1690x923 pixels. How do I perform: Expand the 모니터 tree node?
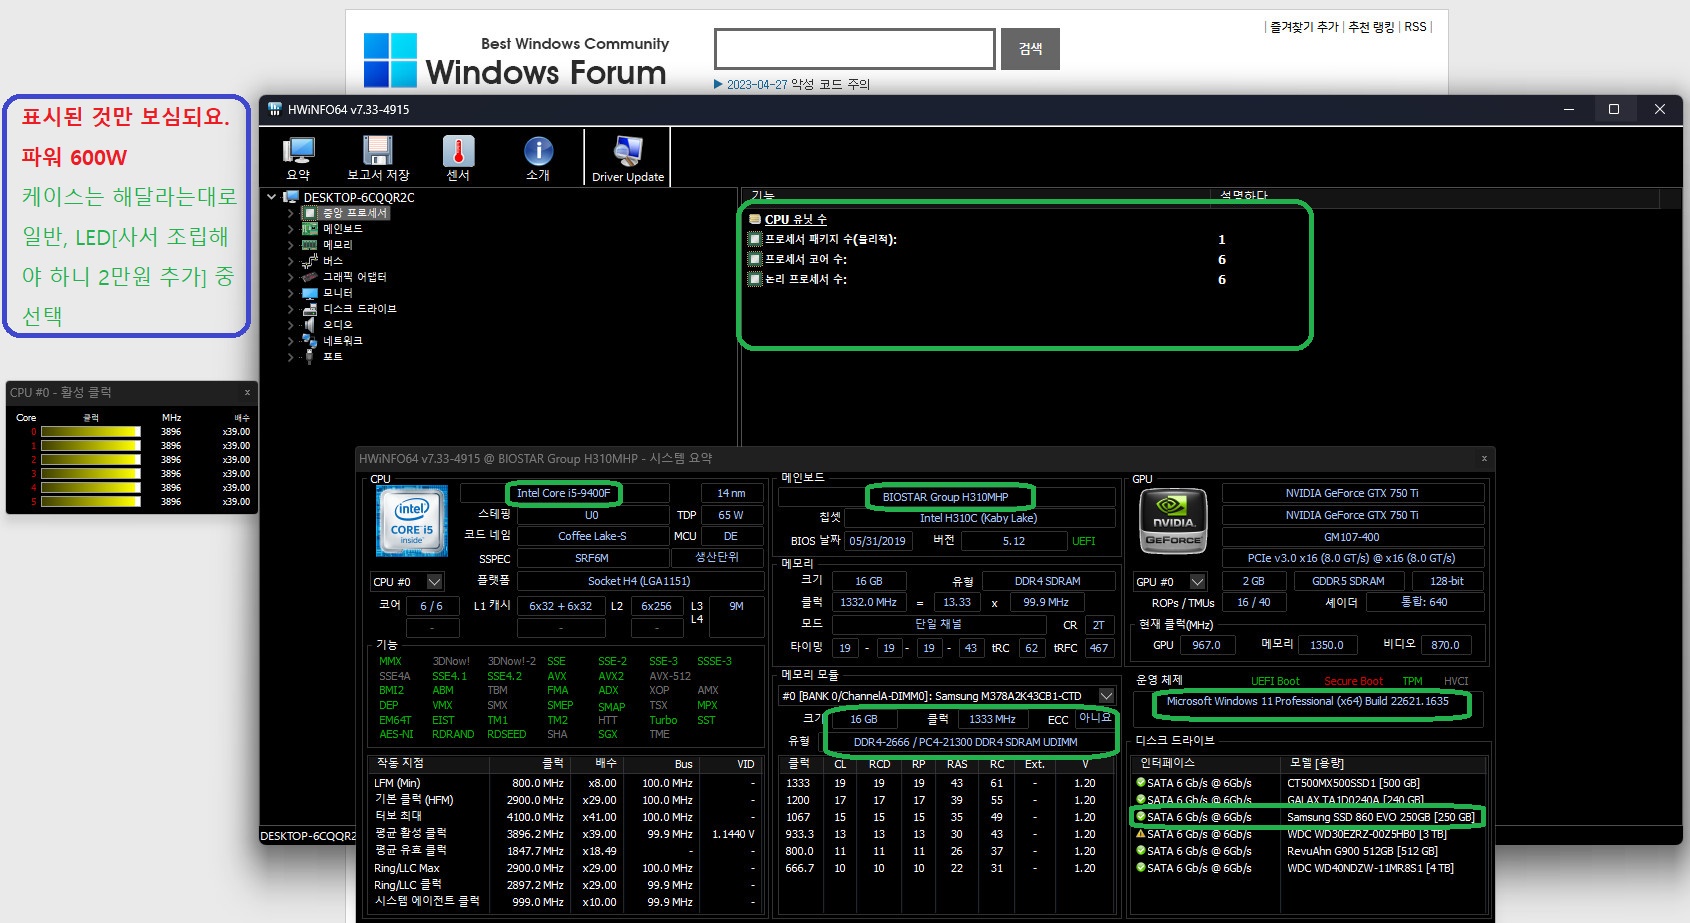pyautogui.click(x=290, y=293)
